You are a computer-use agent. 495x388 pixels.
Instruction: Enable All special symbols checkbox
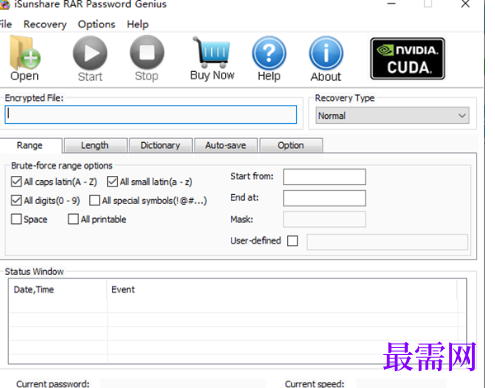pyautogui.click(x=94, y=200)
